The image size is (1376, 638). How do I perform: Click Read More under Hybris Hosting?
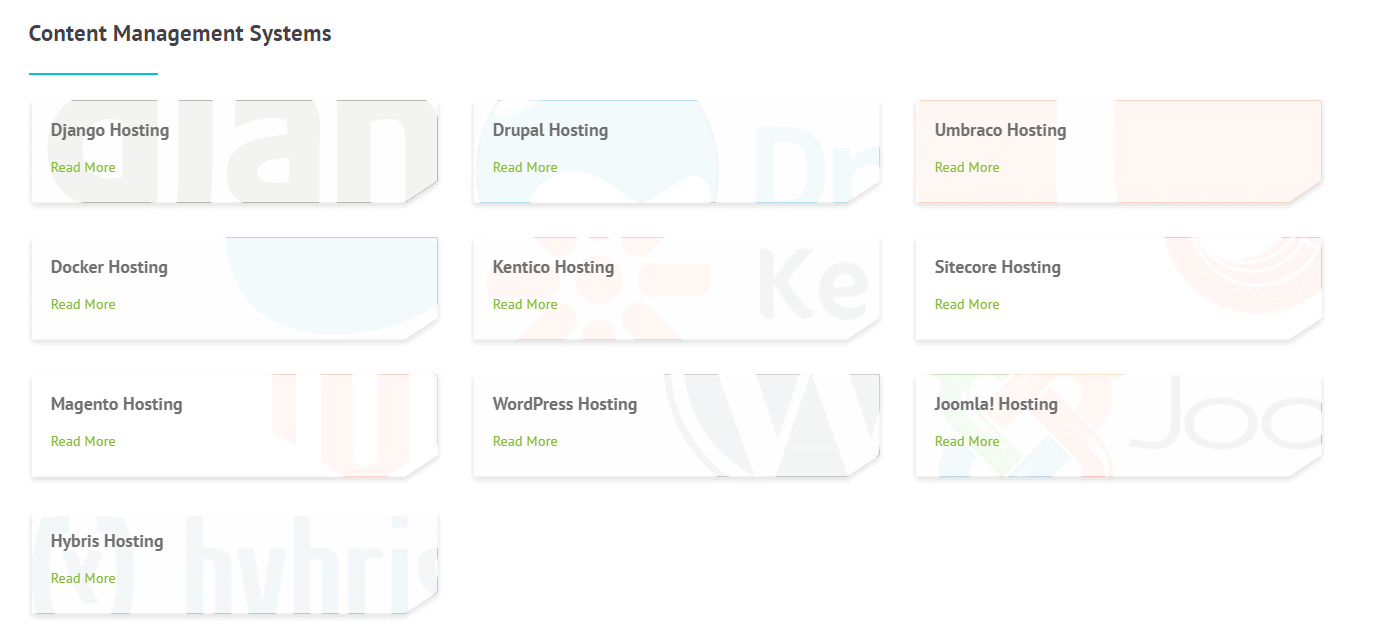click(x=83, y=578)
